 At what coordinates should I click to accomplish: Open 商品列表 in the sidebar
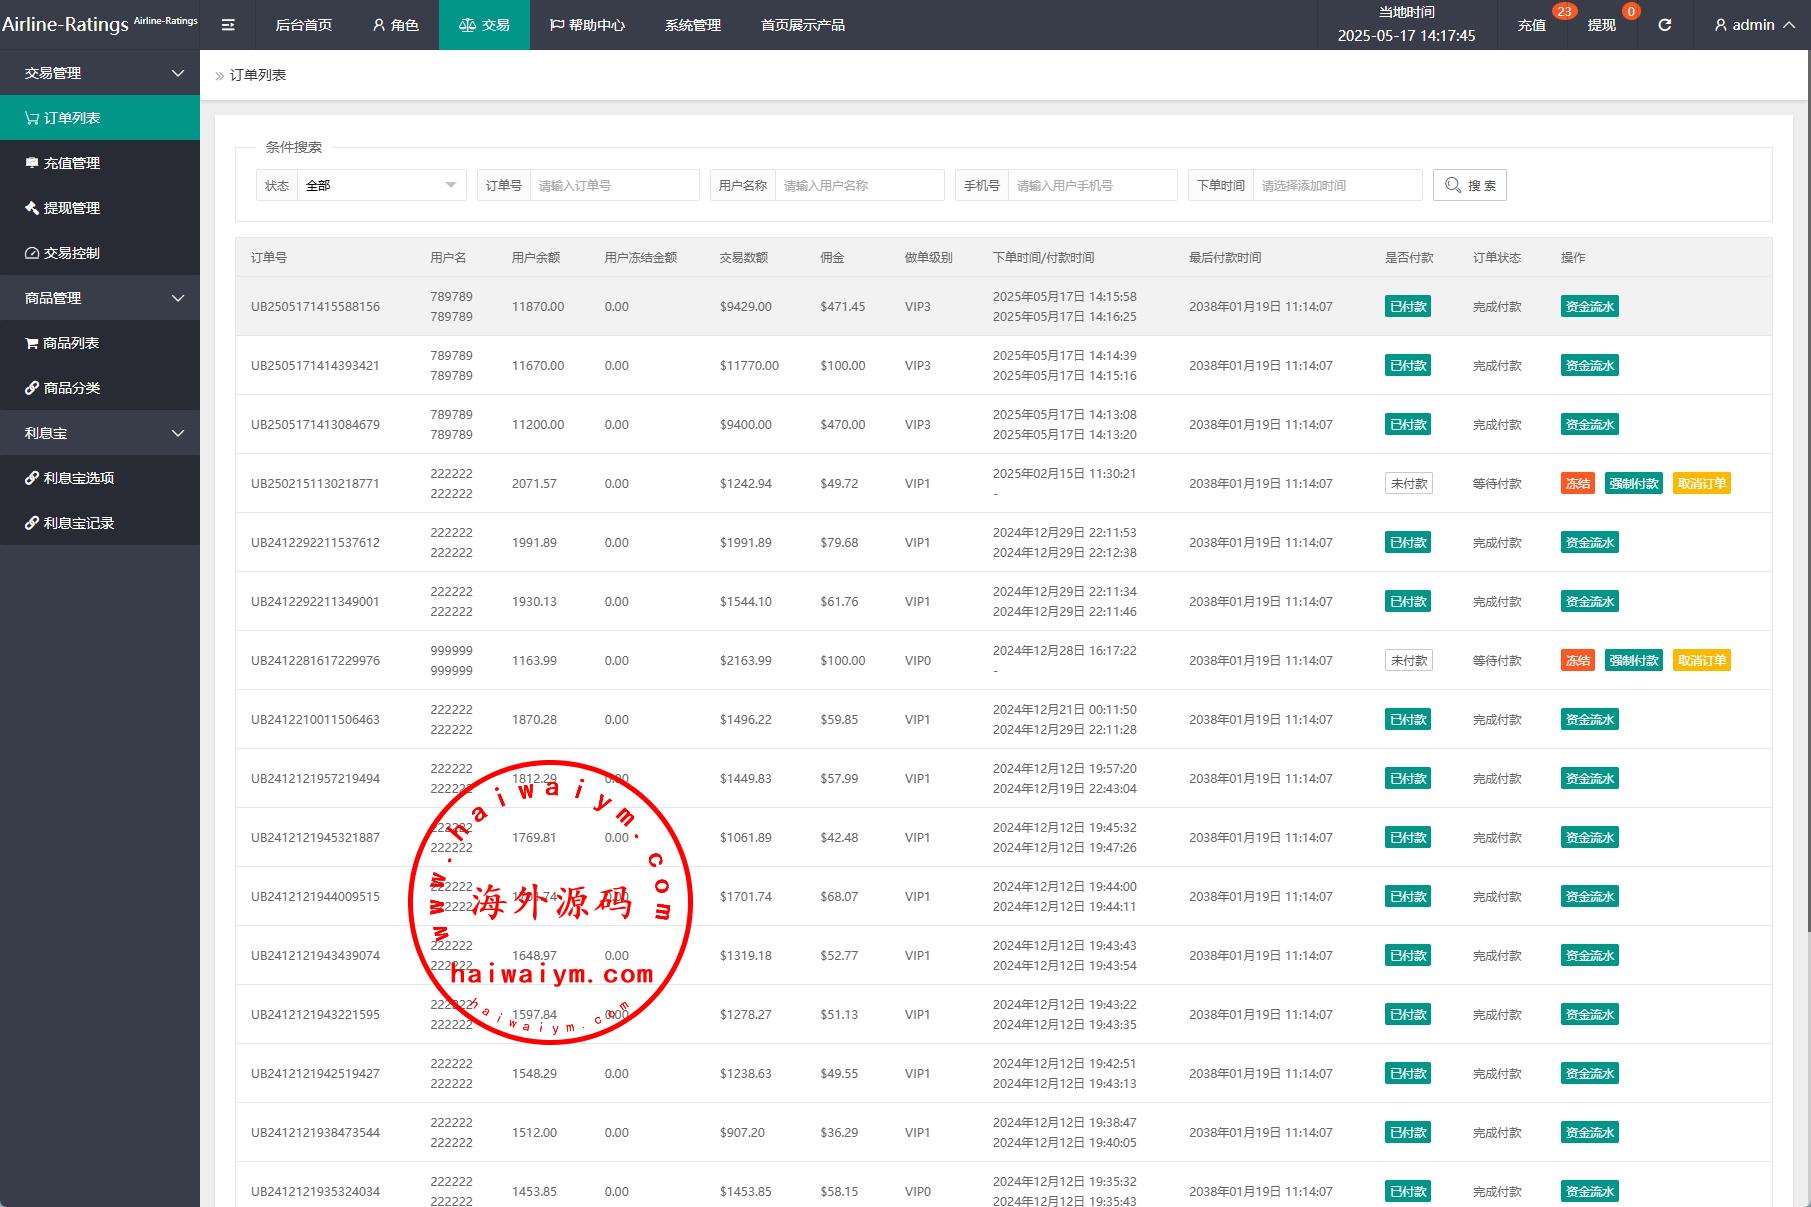70,343
